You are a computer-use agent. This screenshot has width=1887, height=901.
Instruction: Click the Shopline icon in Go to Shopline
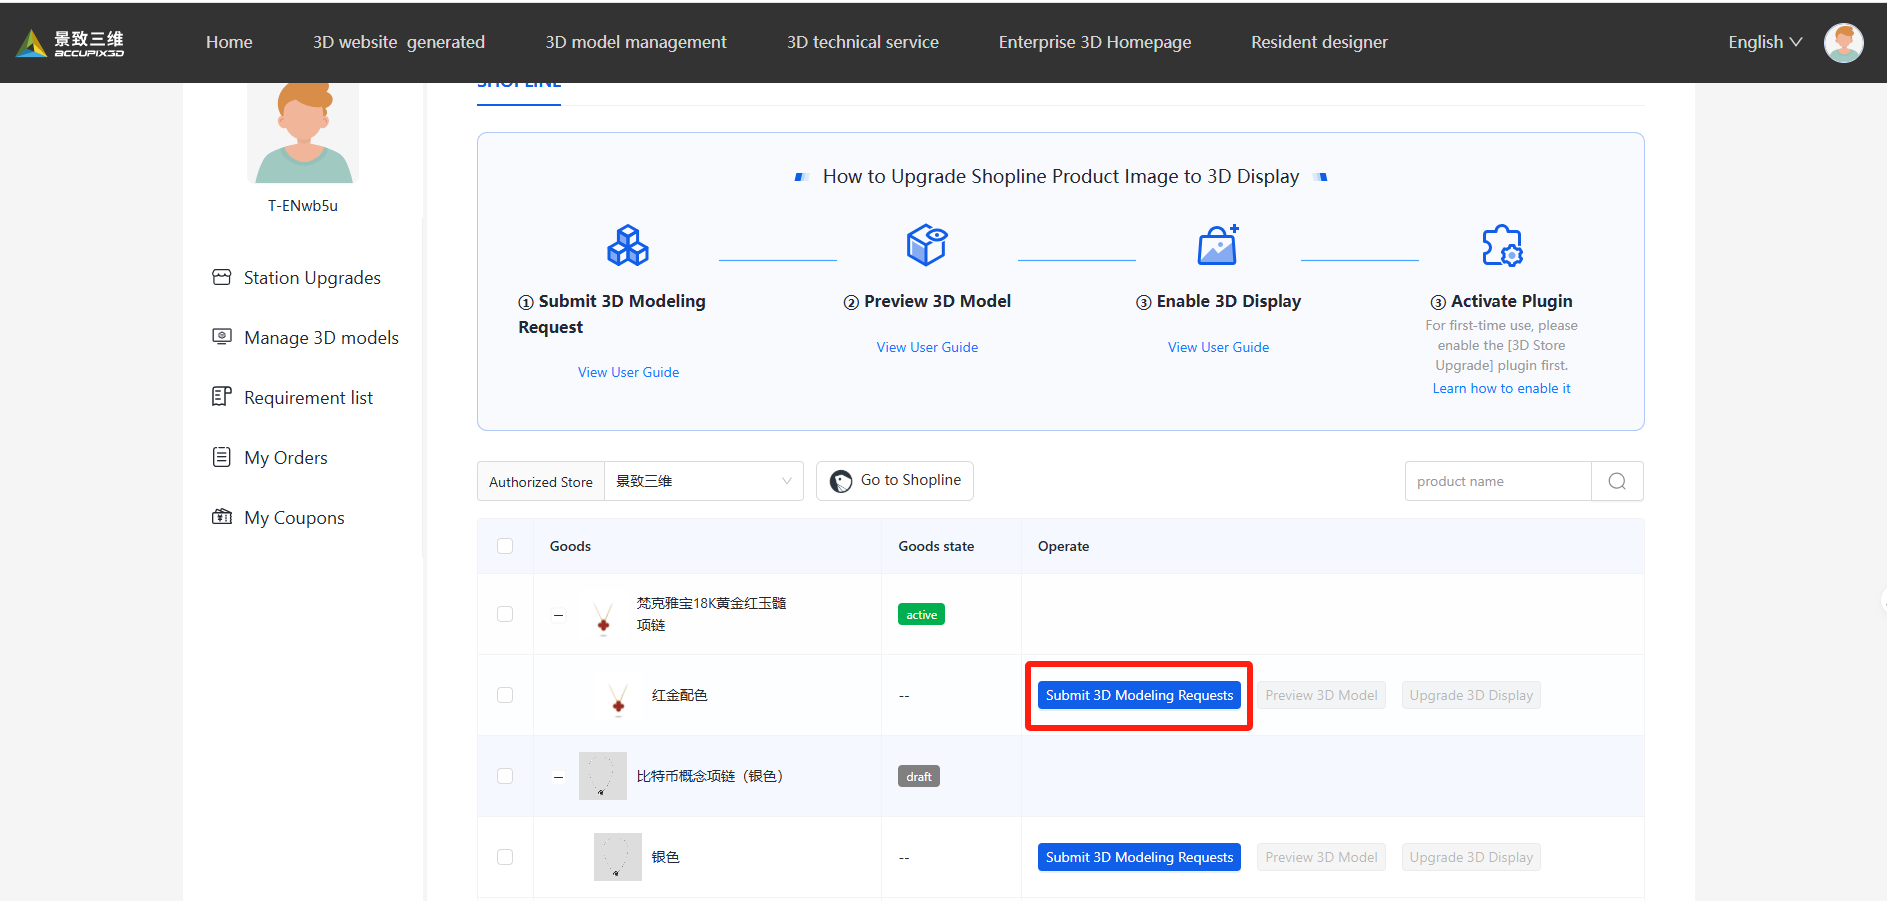click(x=841, y=481)
